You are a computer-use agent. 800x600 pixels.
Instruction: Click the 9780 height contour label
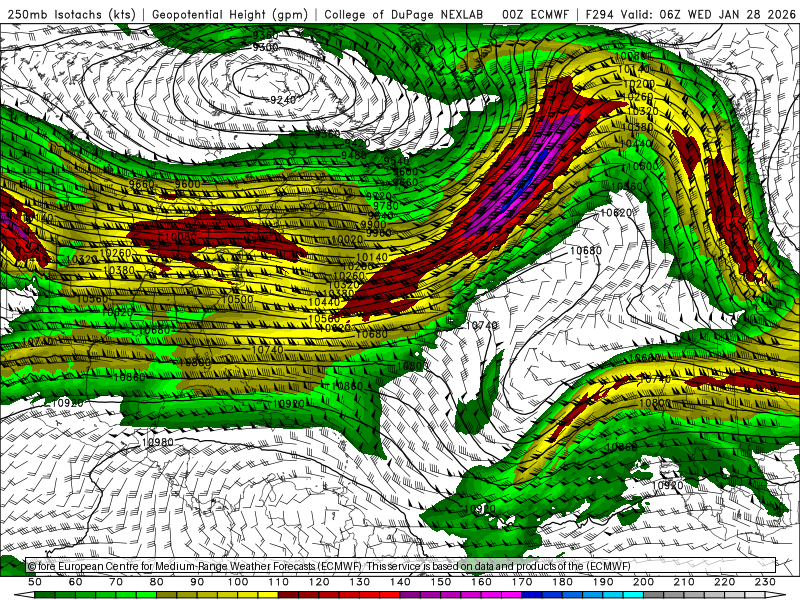coord(386,206)
